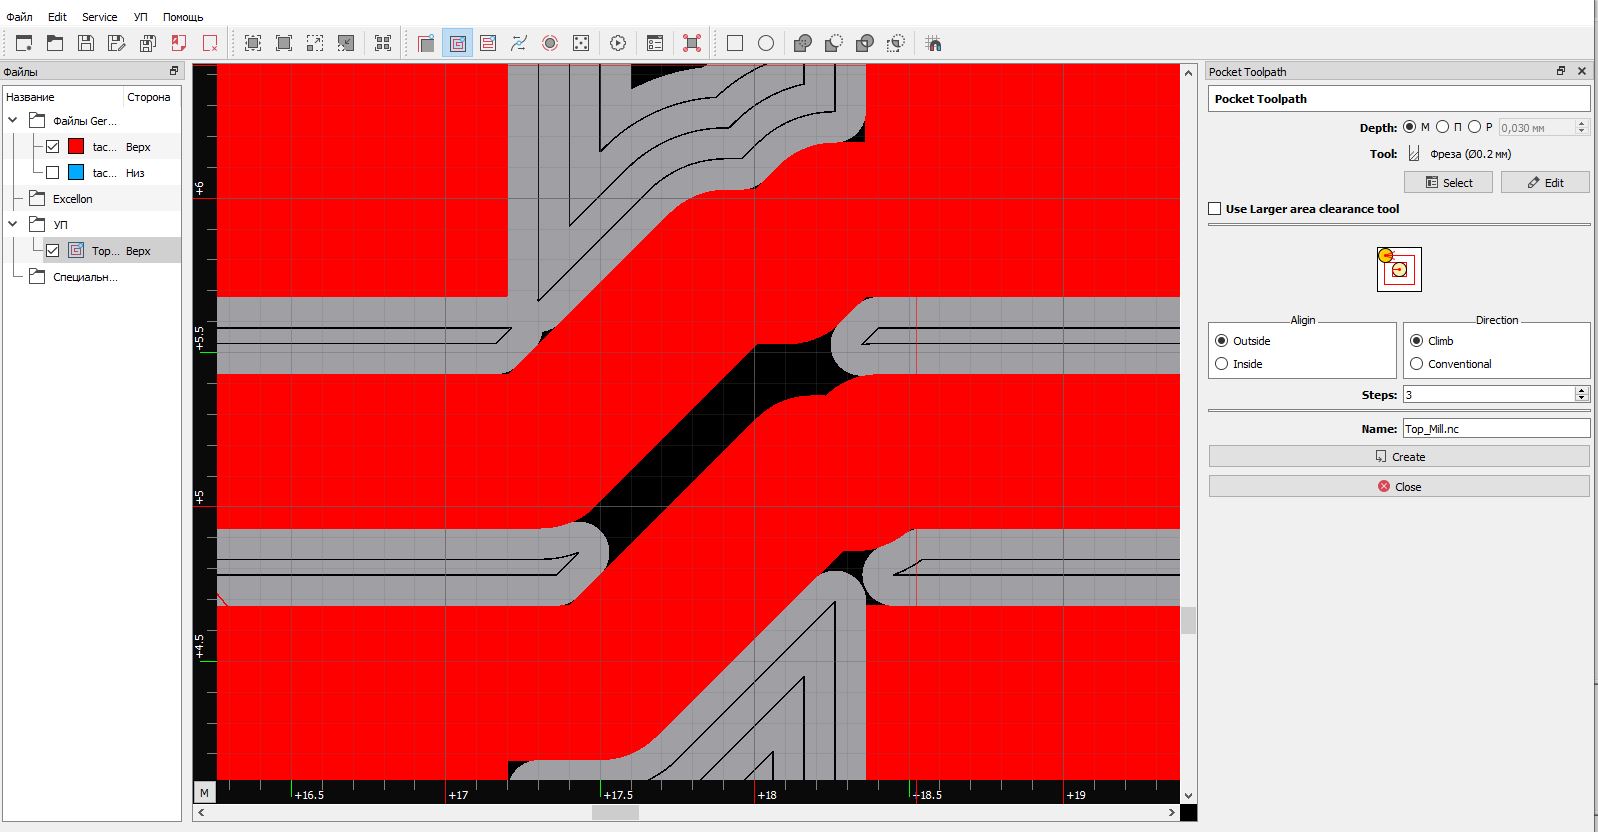Click the red raster pocket icon

tap(488, 43)
